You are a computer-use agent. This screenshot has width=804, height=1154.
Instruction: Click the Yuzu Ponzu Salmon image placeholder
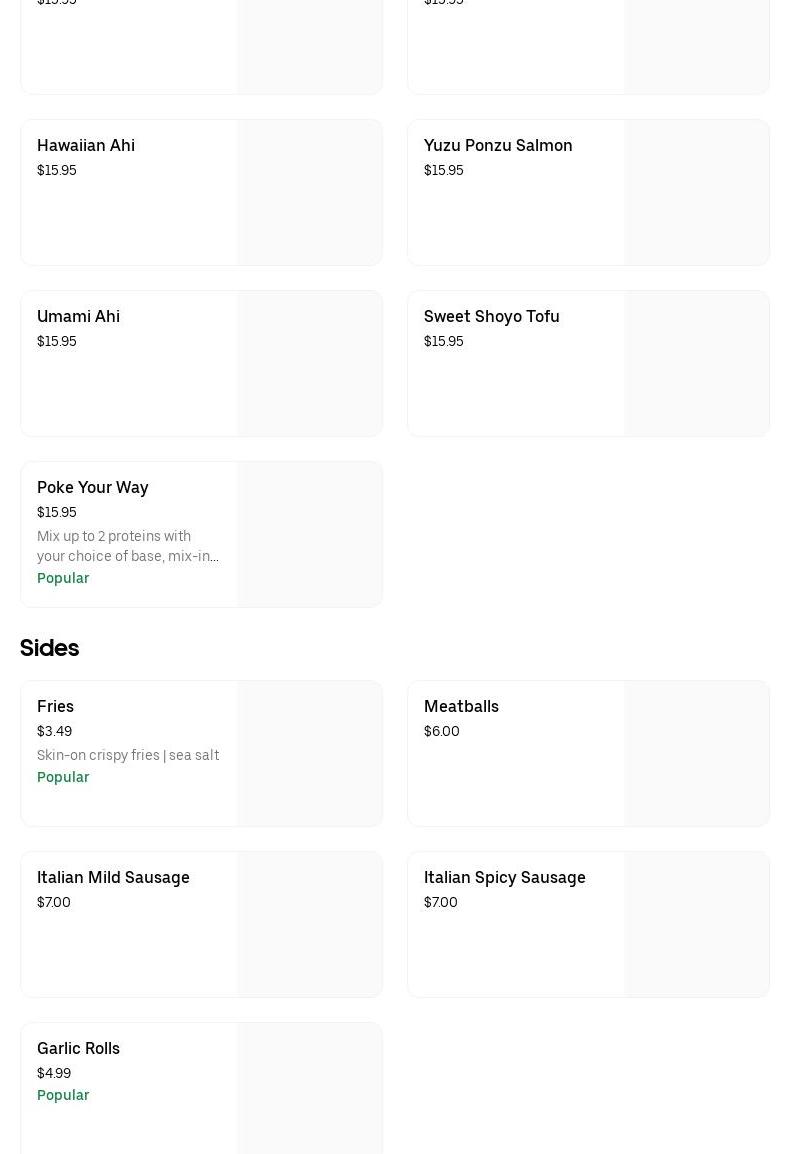pyautogui.click(x=696, y=193)
